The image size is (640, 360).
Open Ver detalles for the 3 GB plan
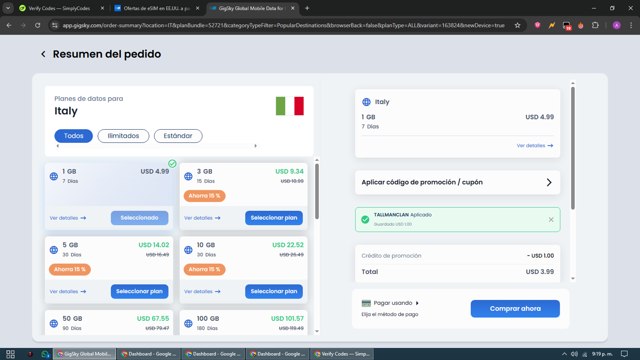(x=202, y=218)
